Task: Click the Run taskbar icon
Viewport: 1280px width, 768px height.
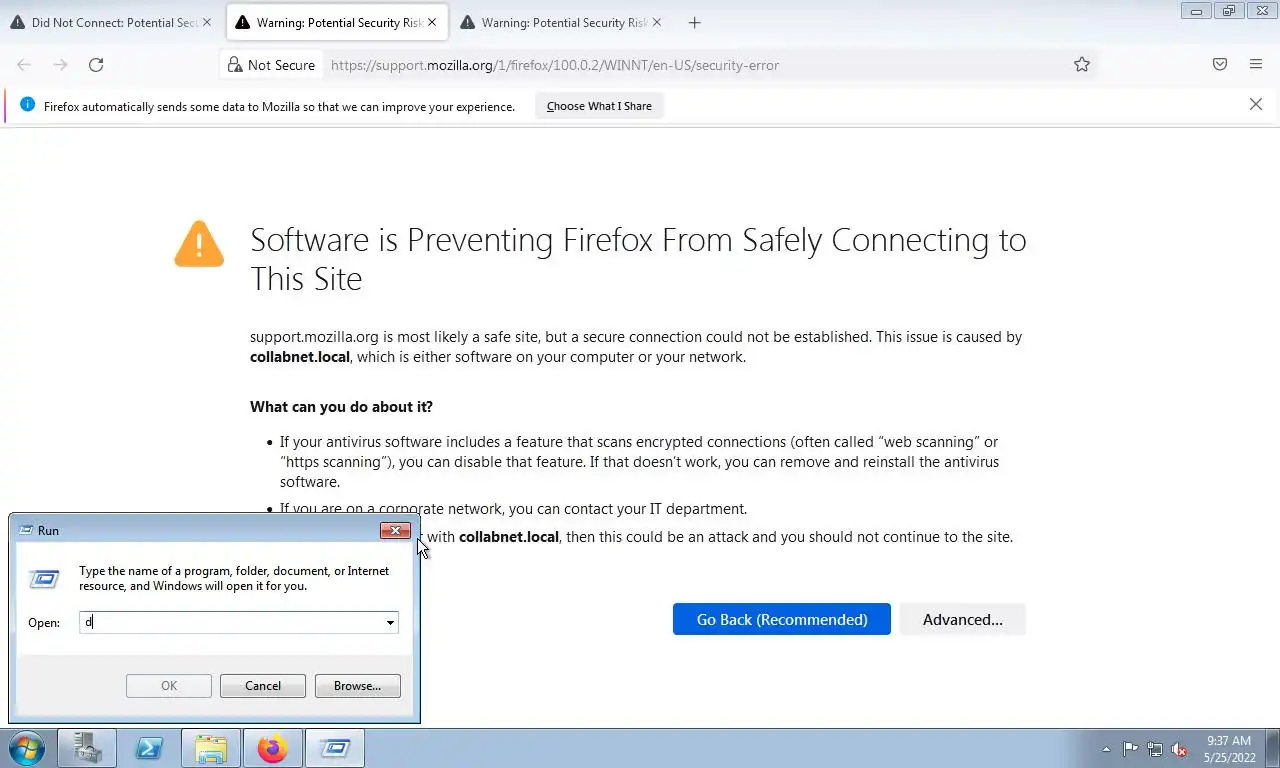Action: click(x=334, y=748)
